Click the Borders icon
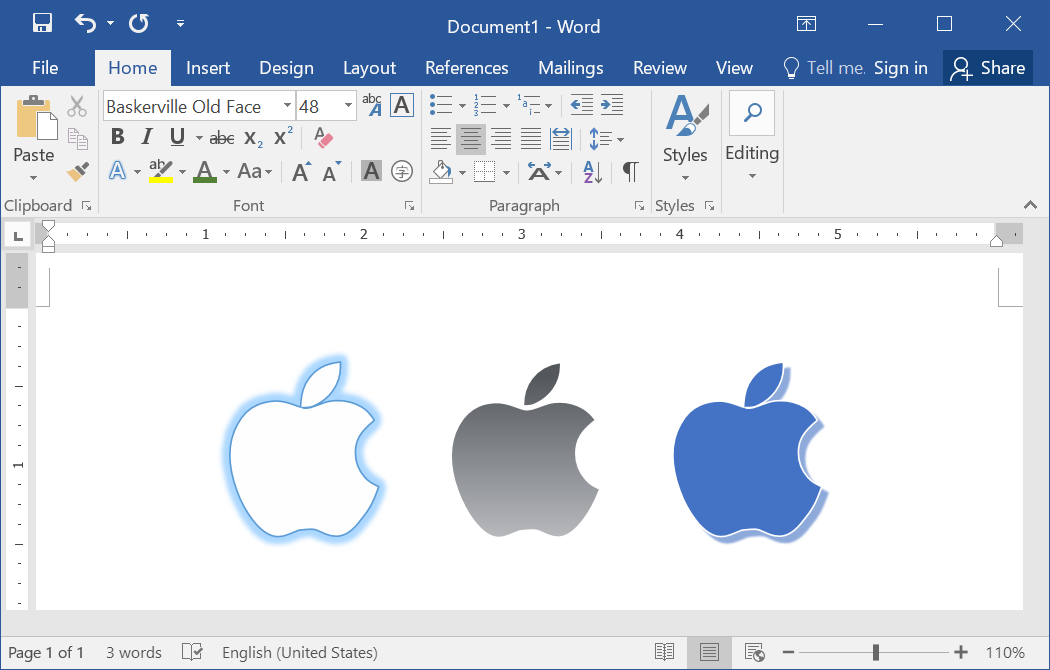Viewport: 1050px width, 670px height. (x=484, y=171)
